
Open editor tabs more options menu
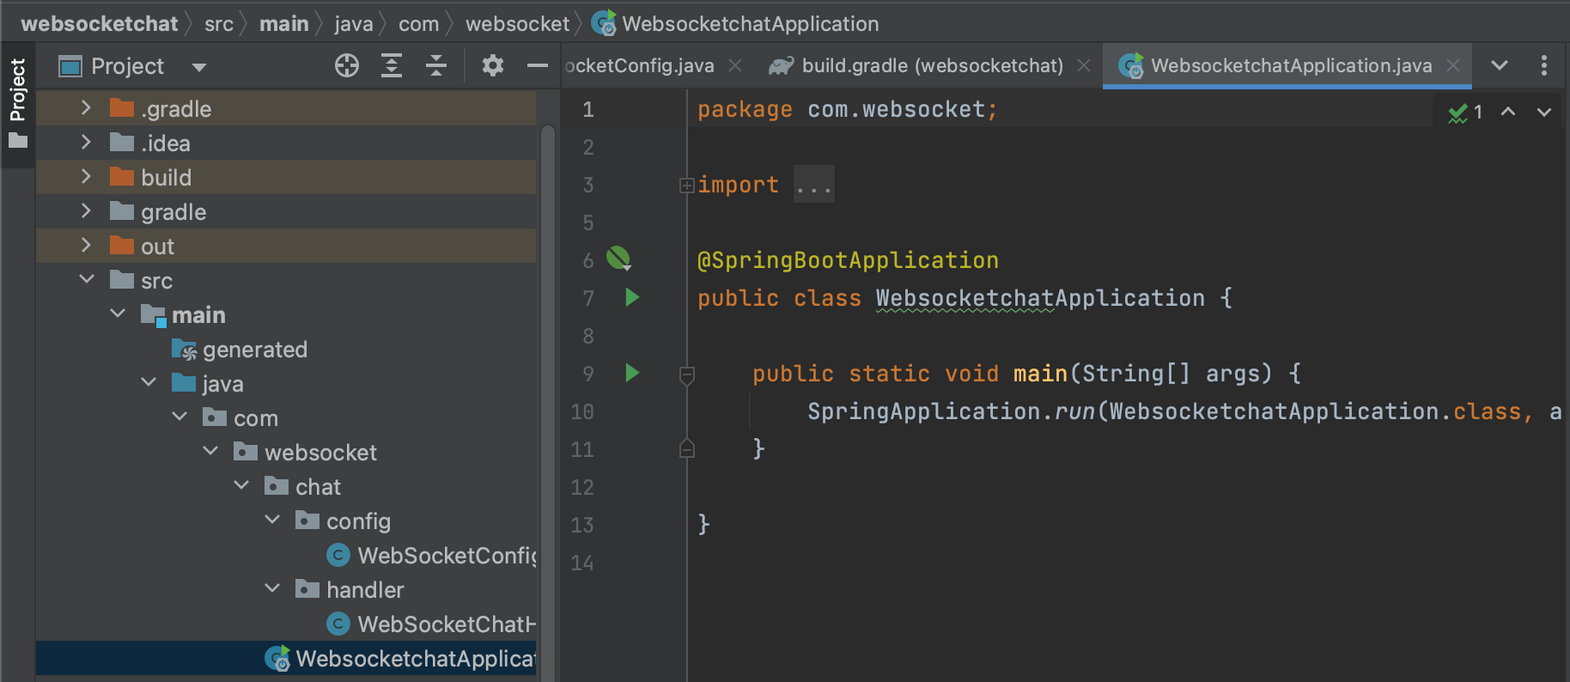[x=1544, y=66]
